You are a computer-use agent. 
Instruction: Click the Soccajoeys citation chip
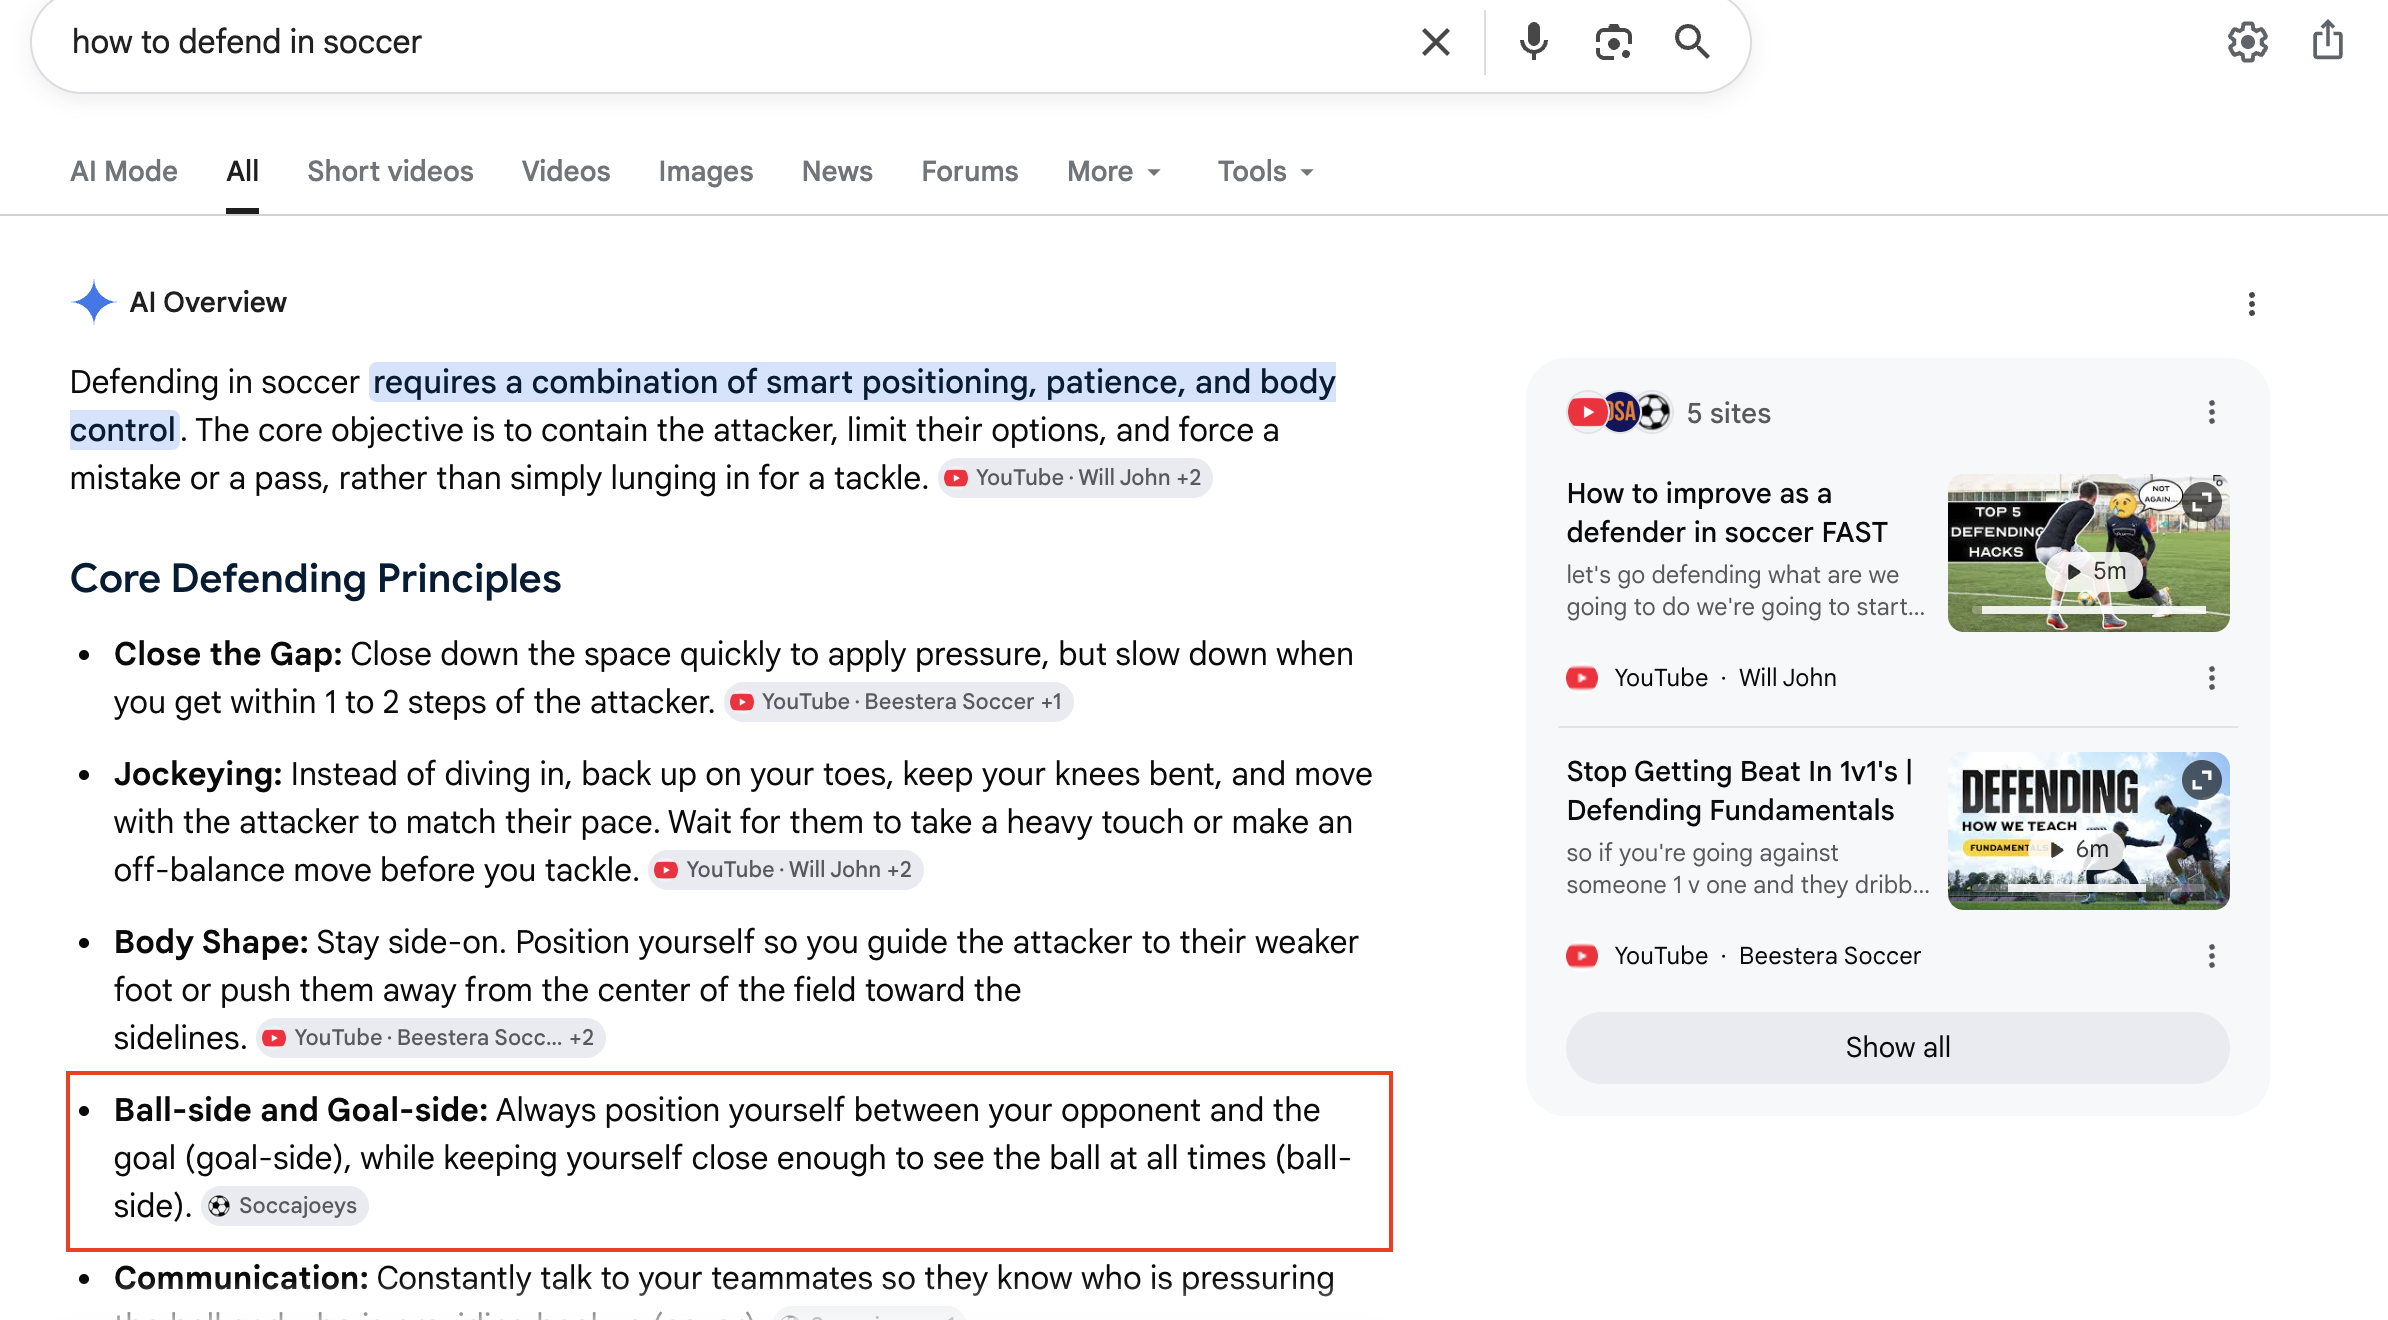pyautogui.click(x=285, y=1206)
